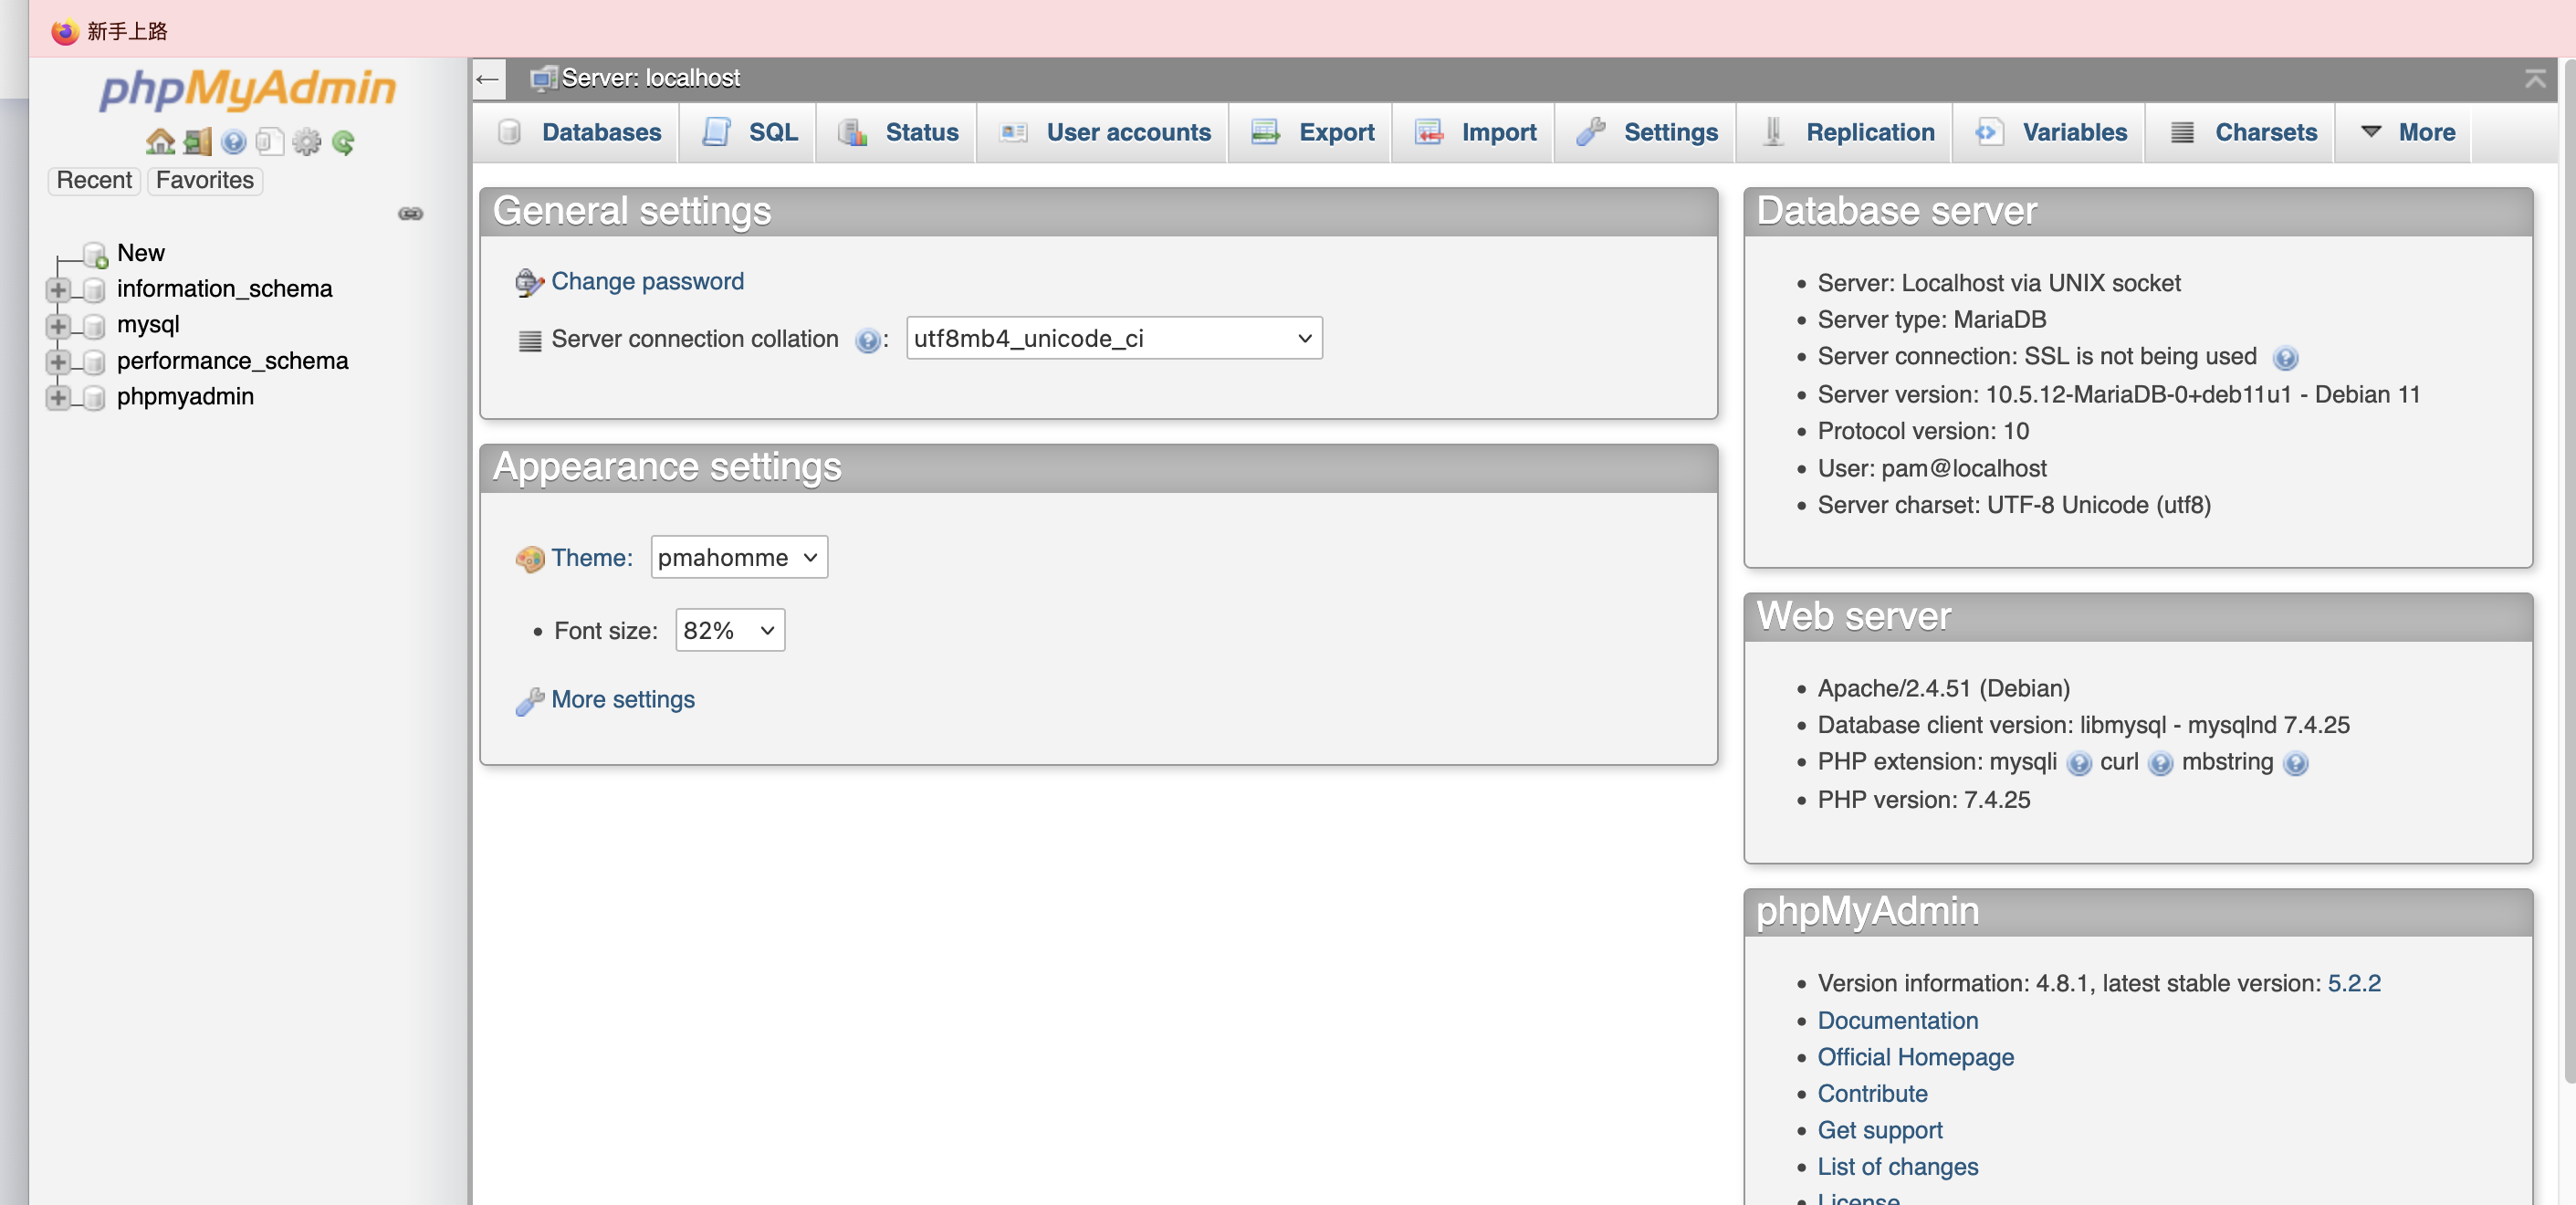Click the Log out door icon
This screenshot has width=2576, height=1205.
[x=197, y=142]
